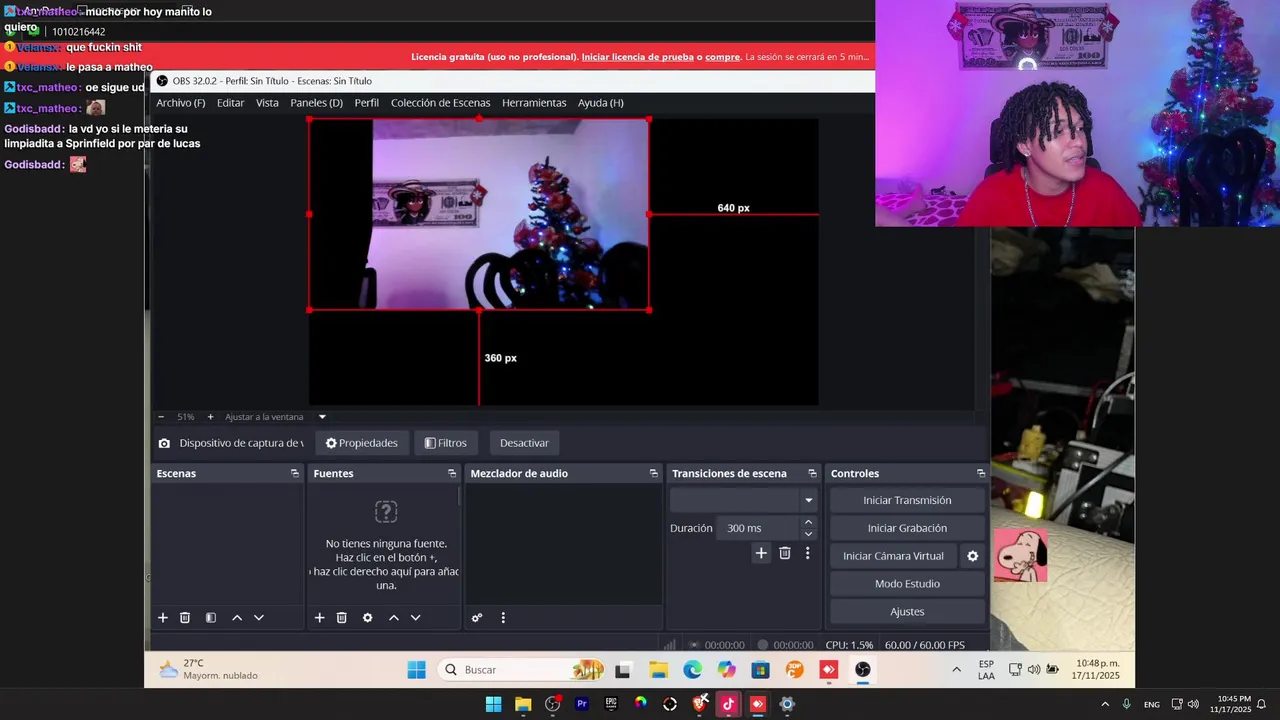Click Buscar search box in inner taskbar
Image resolution: width=1280 pixels, height=720 pixels.
521,670
